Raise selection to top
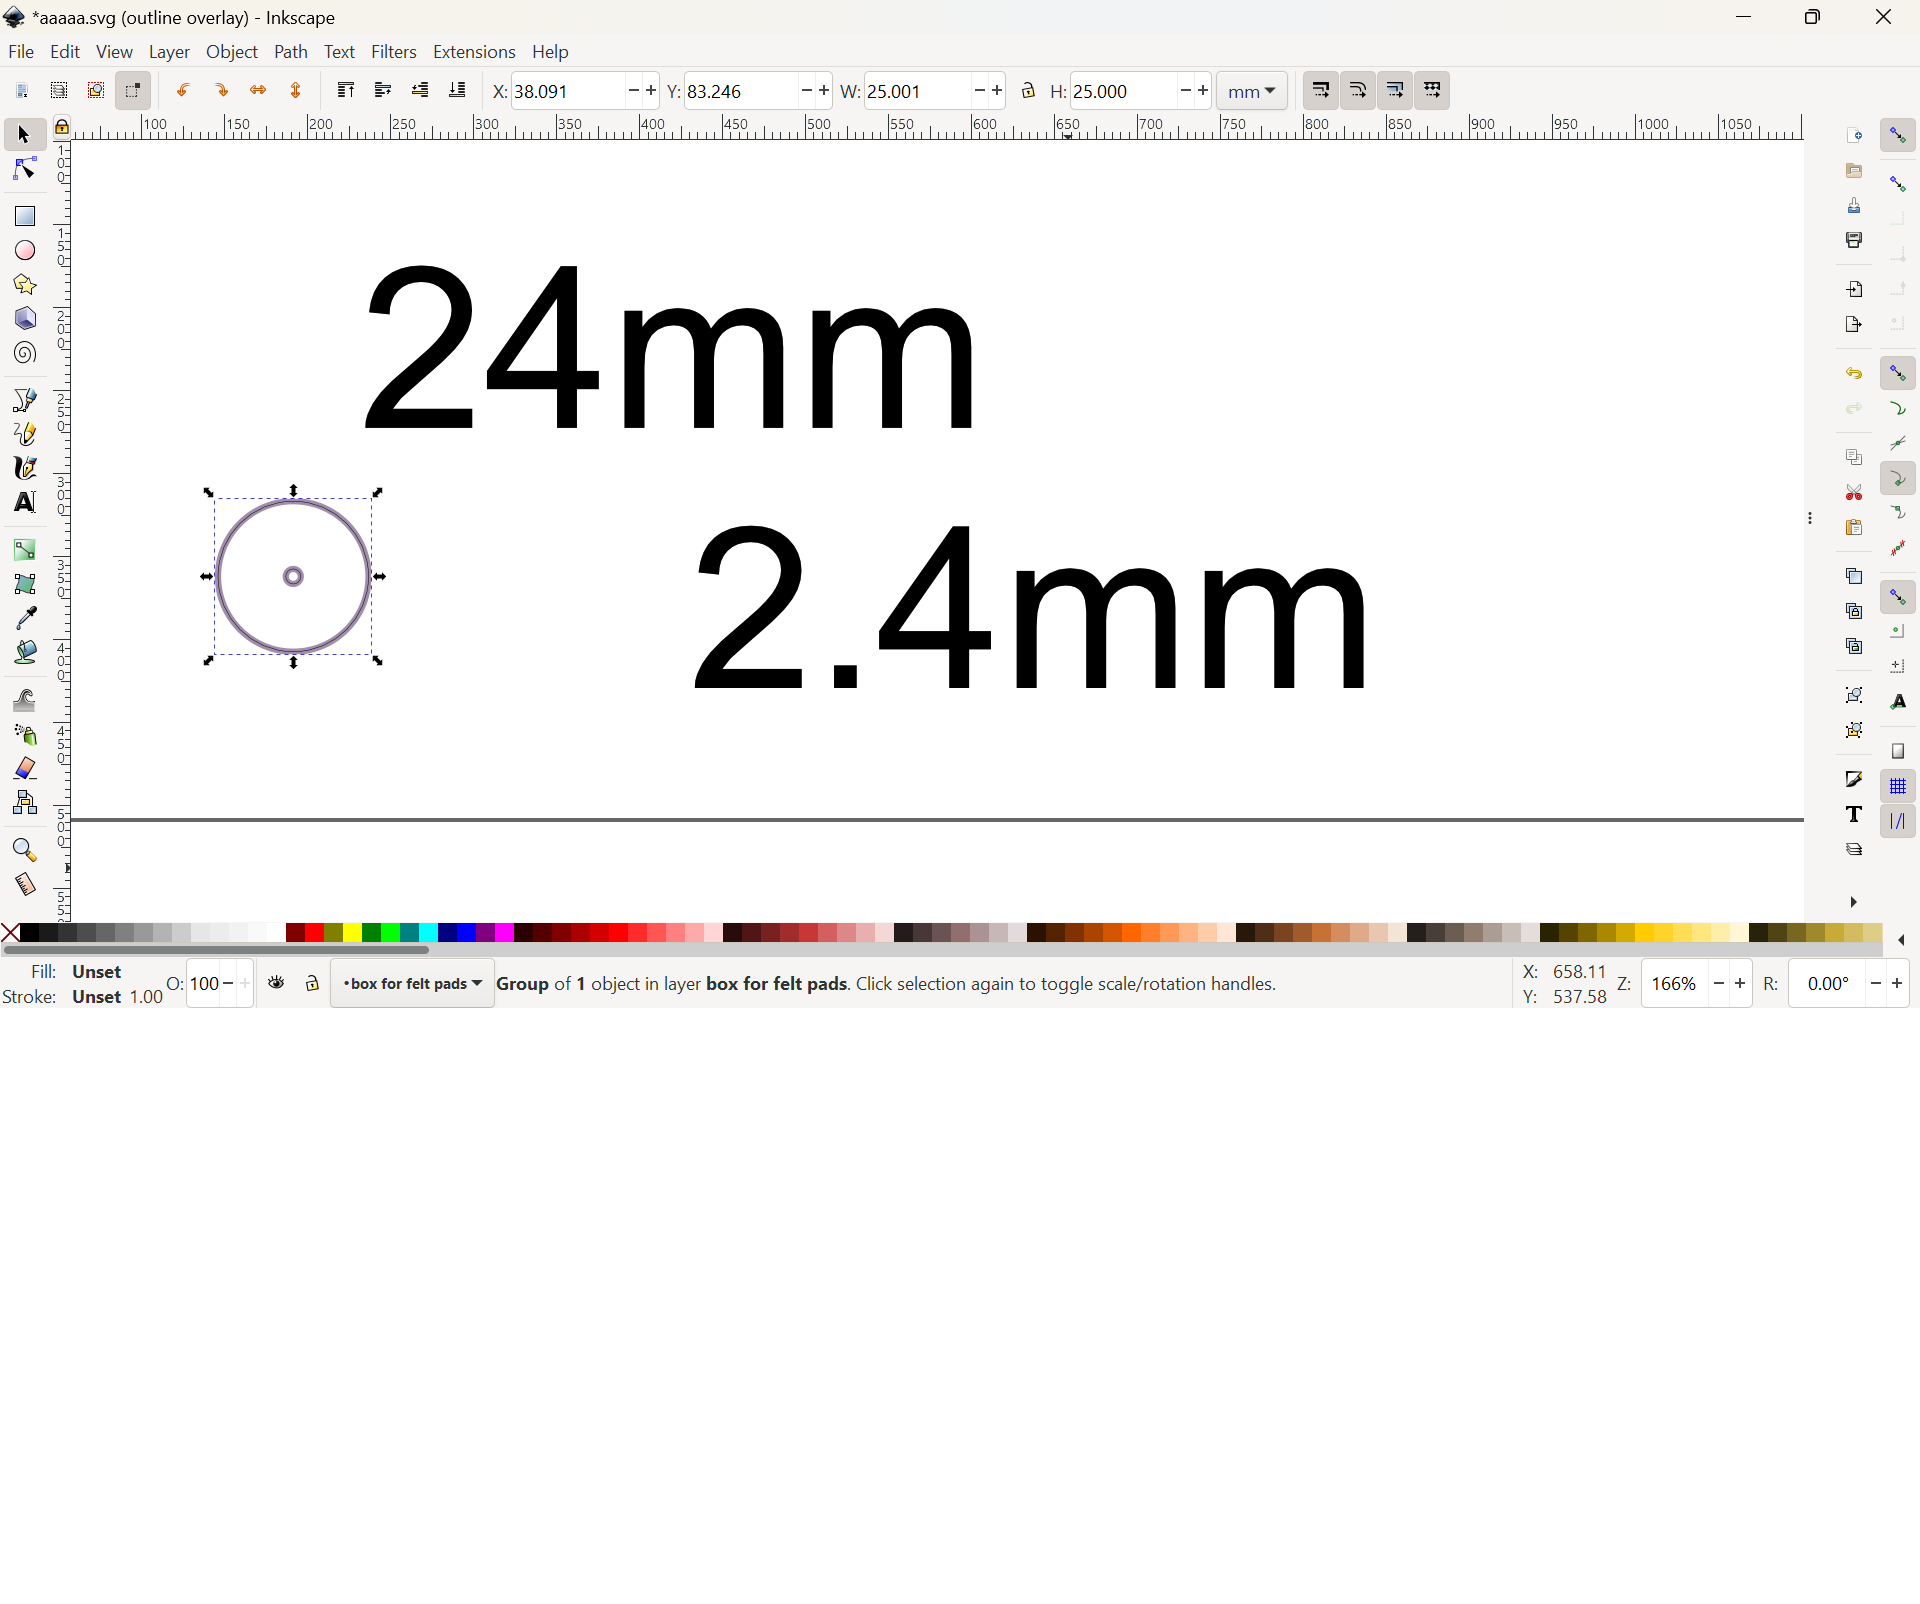 345,91
